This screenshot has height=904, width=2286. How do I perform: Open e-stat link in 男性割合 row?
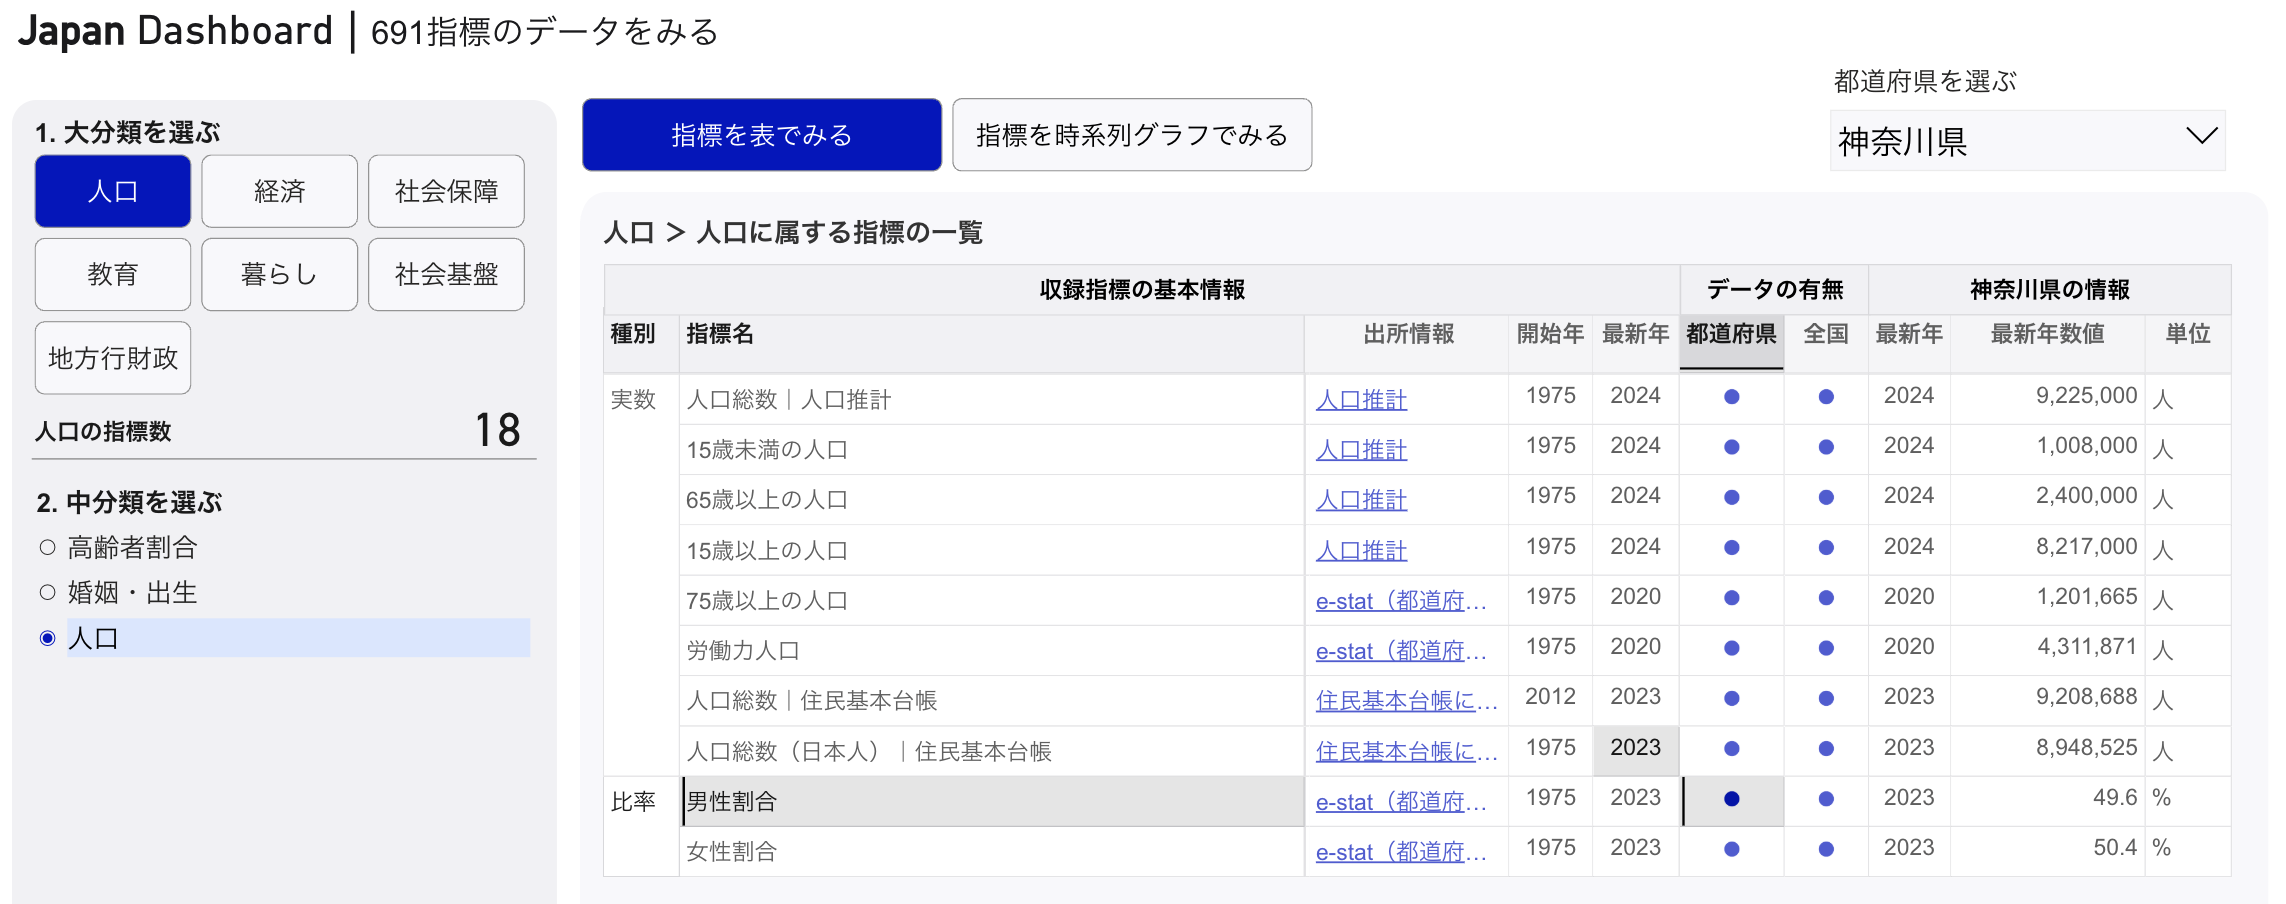[1401, 802]
